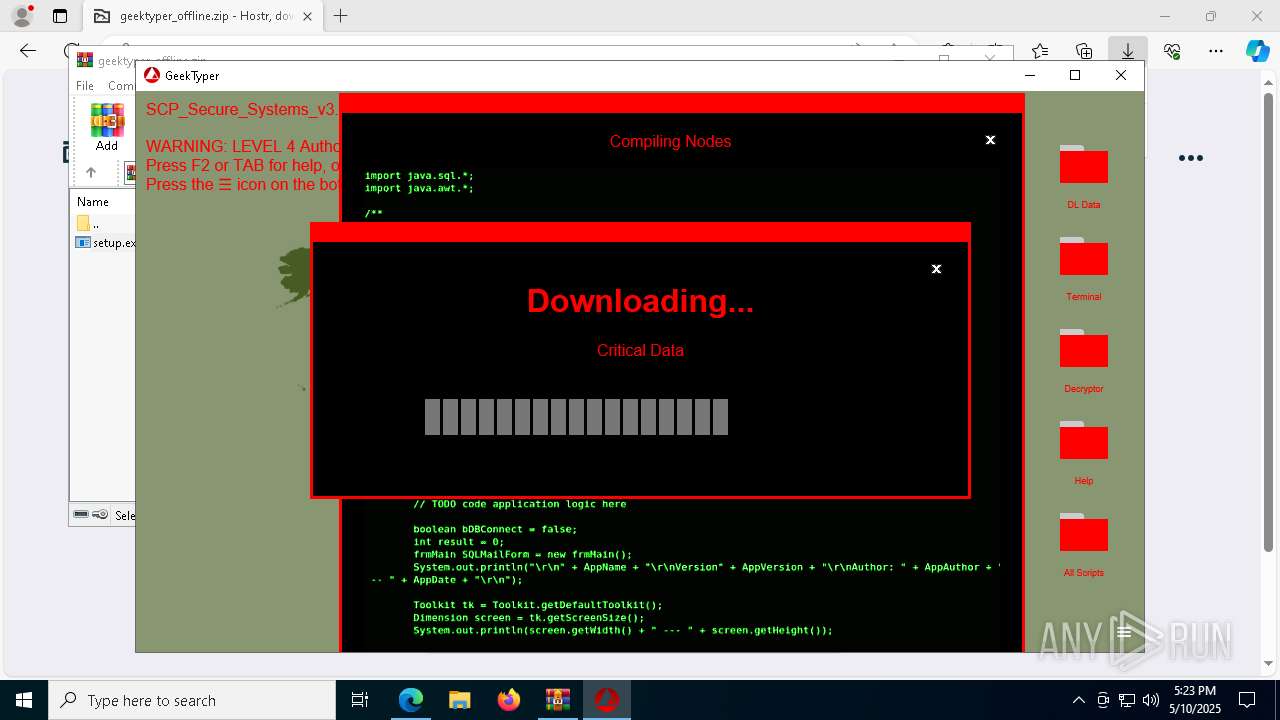Click '// TODO code application logic here' comment
Image resolution: width=1280 pixels, height=720 pixels.
click(x=520, y=504)
